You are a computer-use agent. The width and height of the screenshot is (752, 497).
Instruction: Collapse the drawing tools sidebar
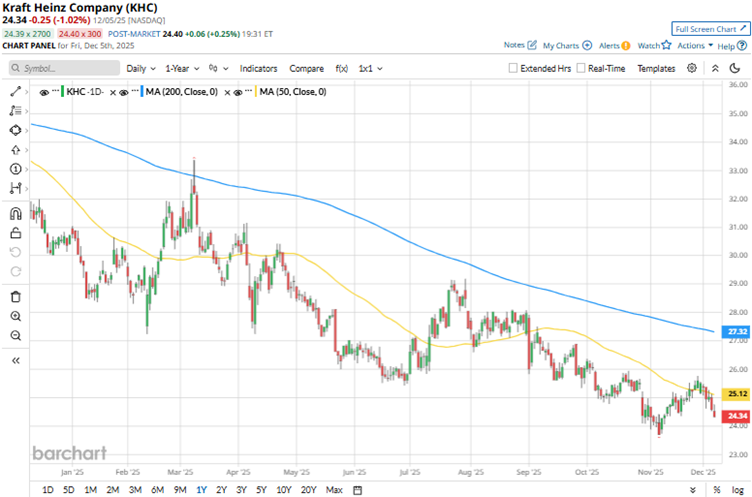click(x=15, y=361)
